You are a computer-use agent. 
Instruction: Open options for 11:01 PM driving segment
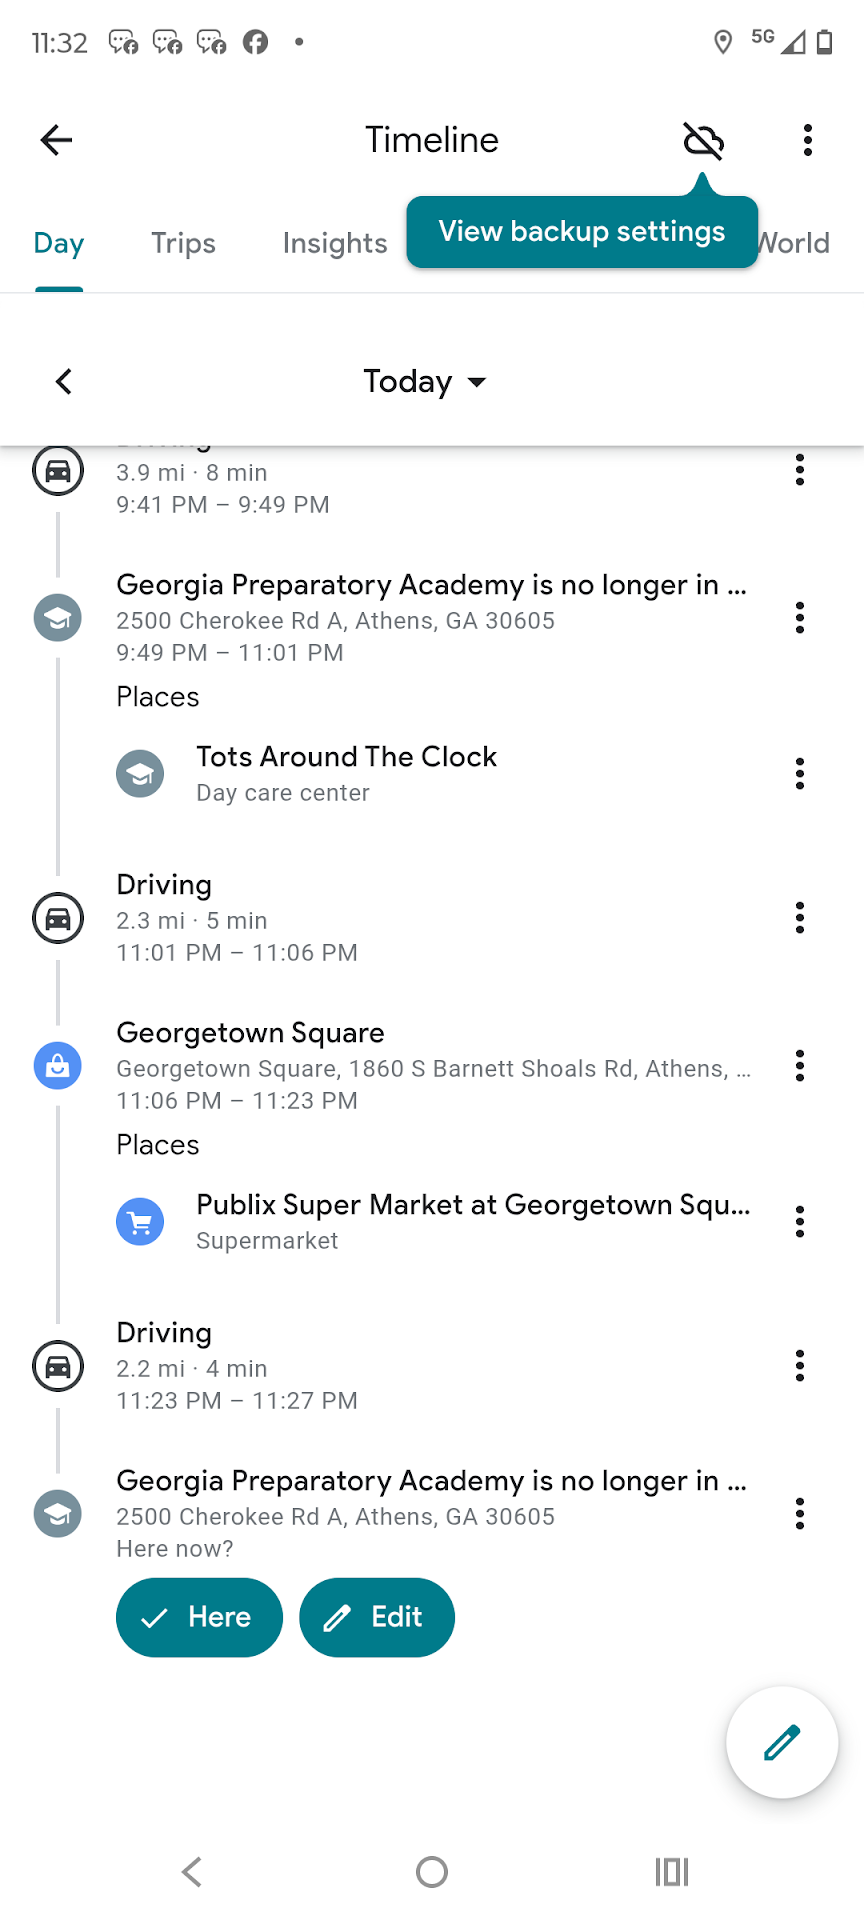click(x=799, y=917)
